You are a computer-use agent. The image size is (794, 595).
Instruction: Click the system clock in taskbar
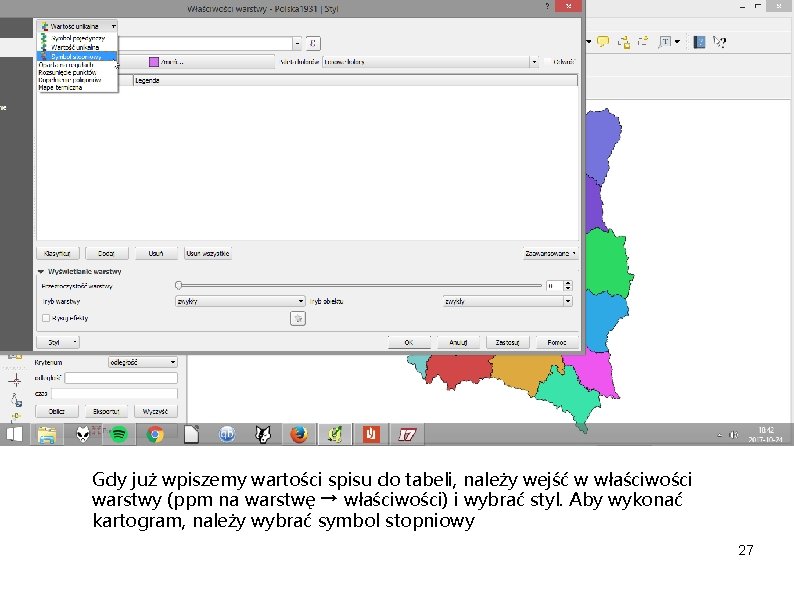[766, 435]
